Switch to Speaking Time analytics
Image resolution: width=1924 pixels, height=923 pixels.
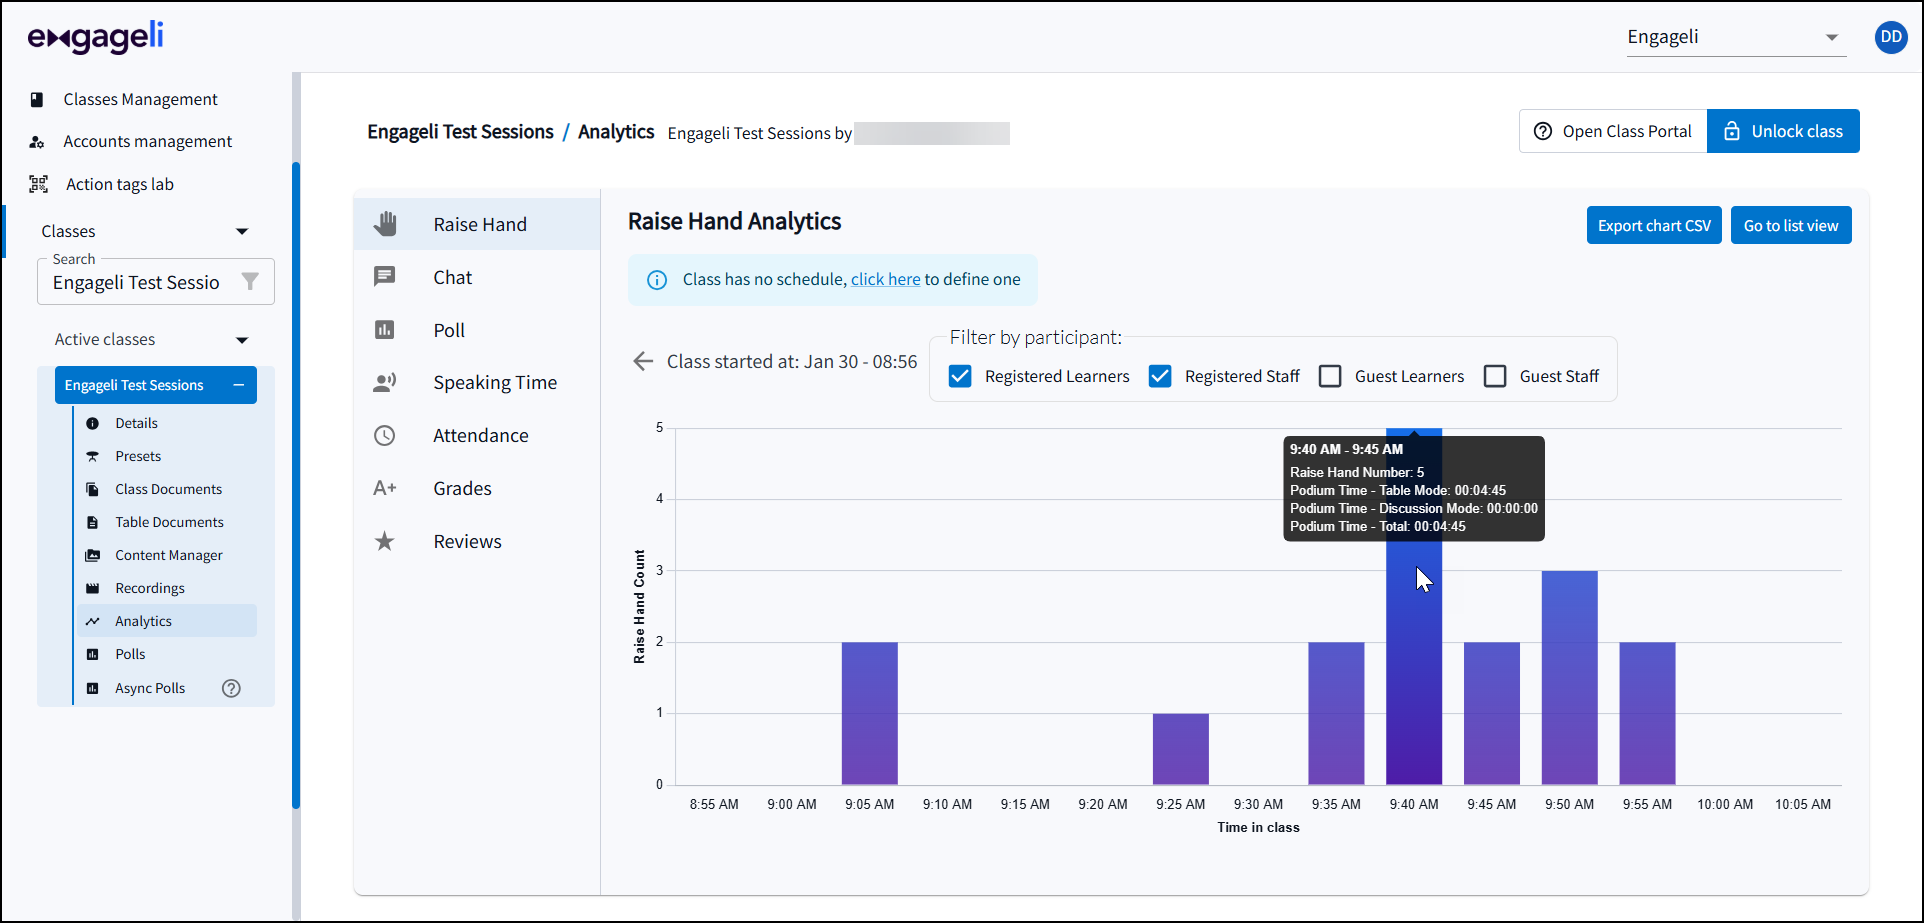pos(477,382)
